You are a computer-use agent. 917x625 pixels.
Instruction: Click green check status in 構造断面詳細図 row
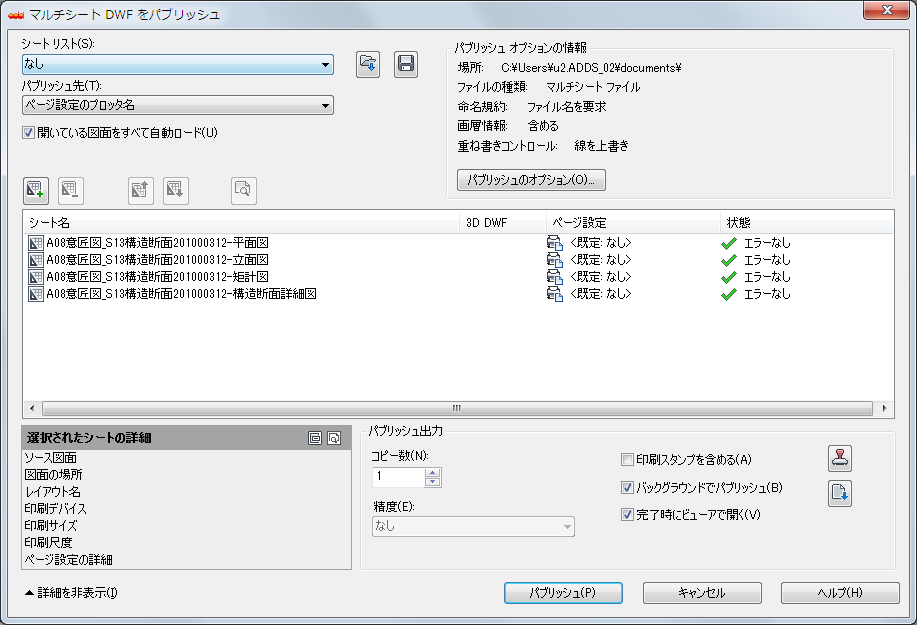point(729,294)
